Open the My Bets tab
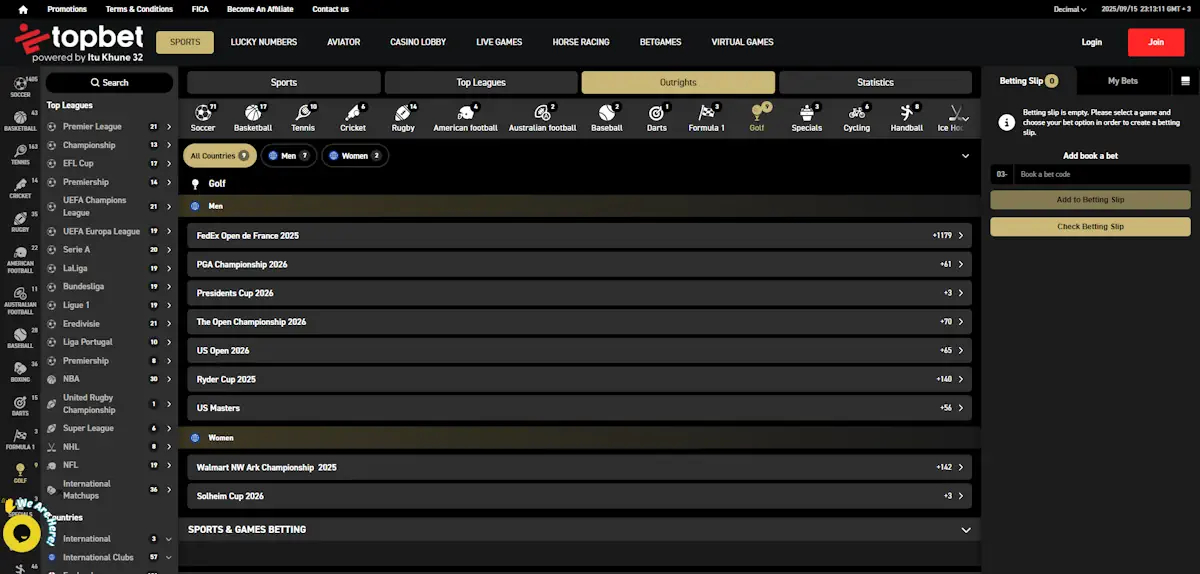Viewport: 1200px width, 574px height. pos(1122,81)
